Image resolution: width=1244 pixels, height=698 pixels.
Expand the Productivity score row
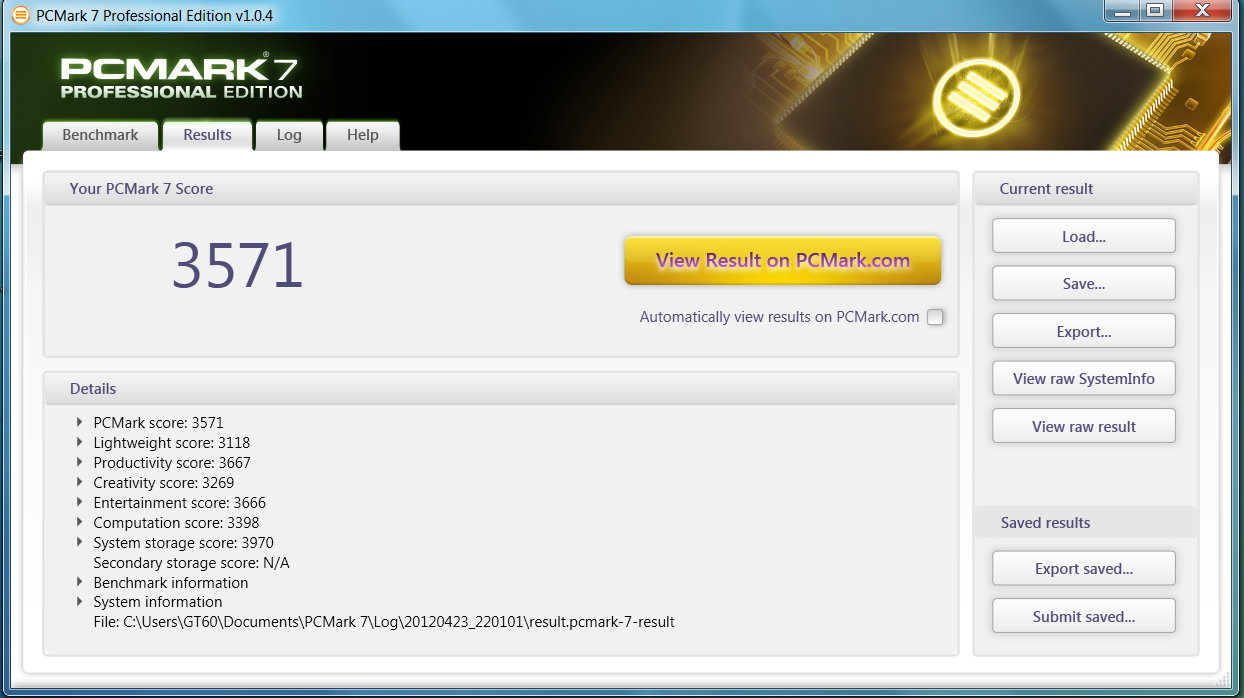[80, 462]
